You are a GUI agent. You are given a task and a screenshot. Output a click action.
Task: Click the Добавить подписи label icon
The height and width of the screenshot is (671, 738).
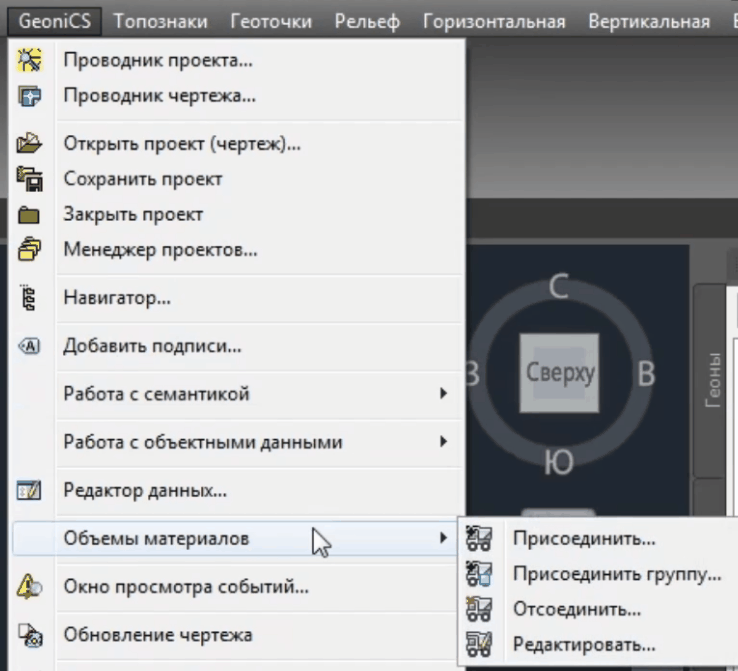point(29,346)
